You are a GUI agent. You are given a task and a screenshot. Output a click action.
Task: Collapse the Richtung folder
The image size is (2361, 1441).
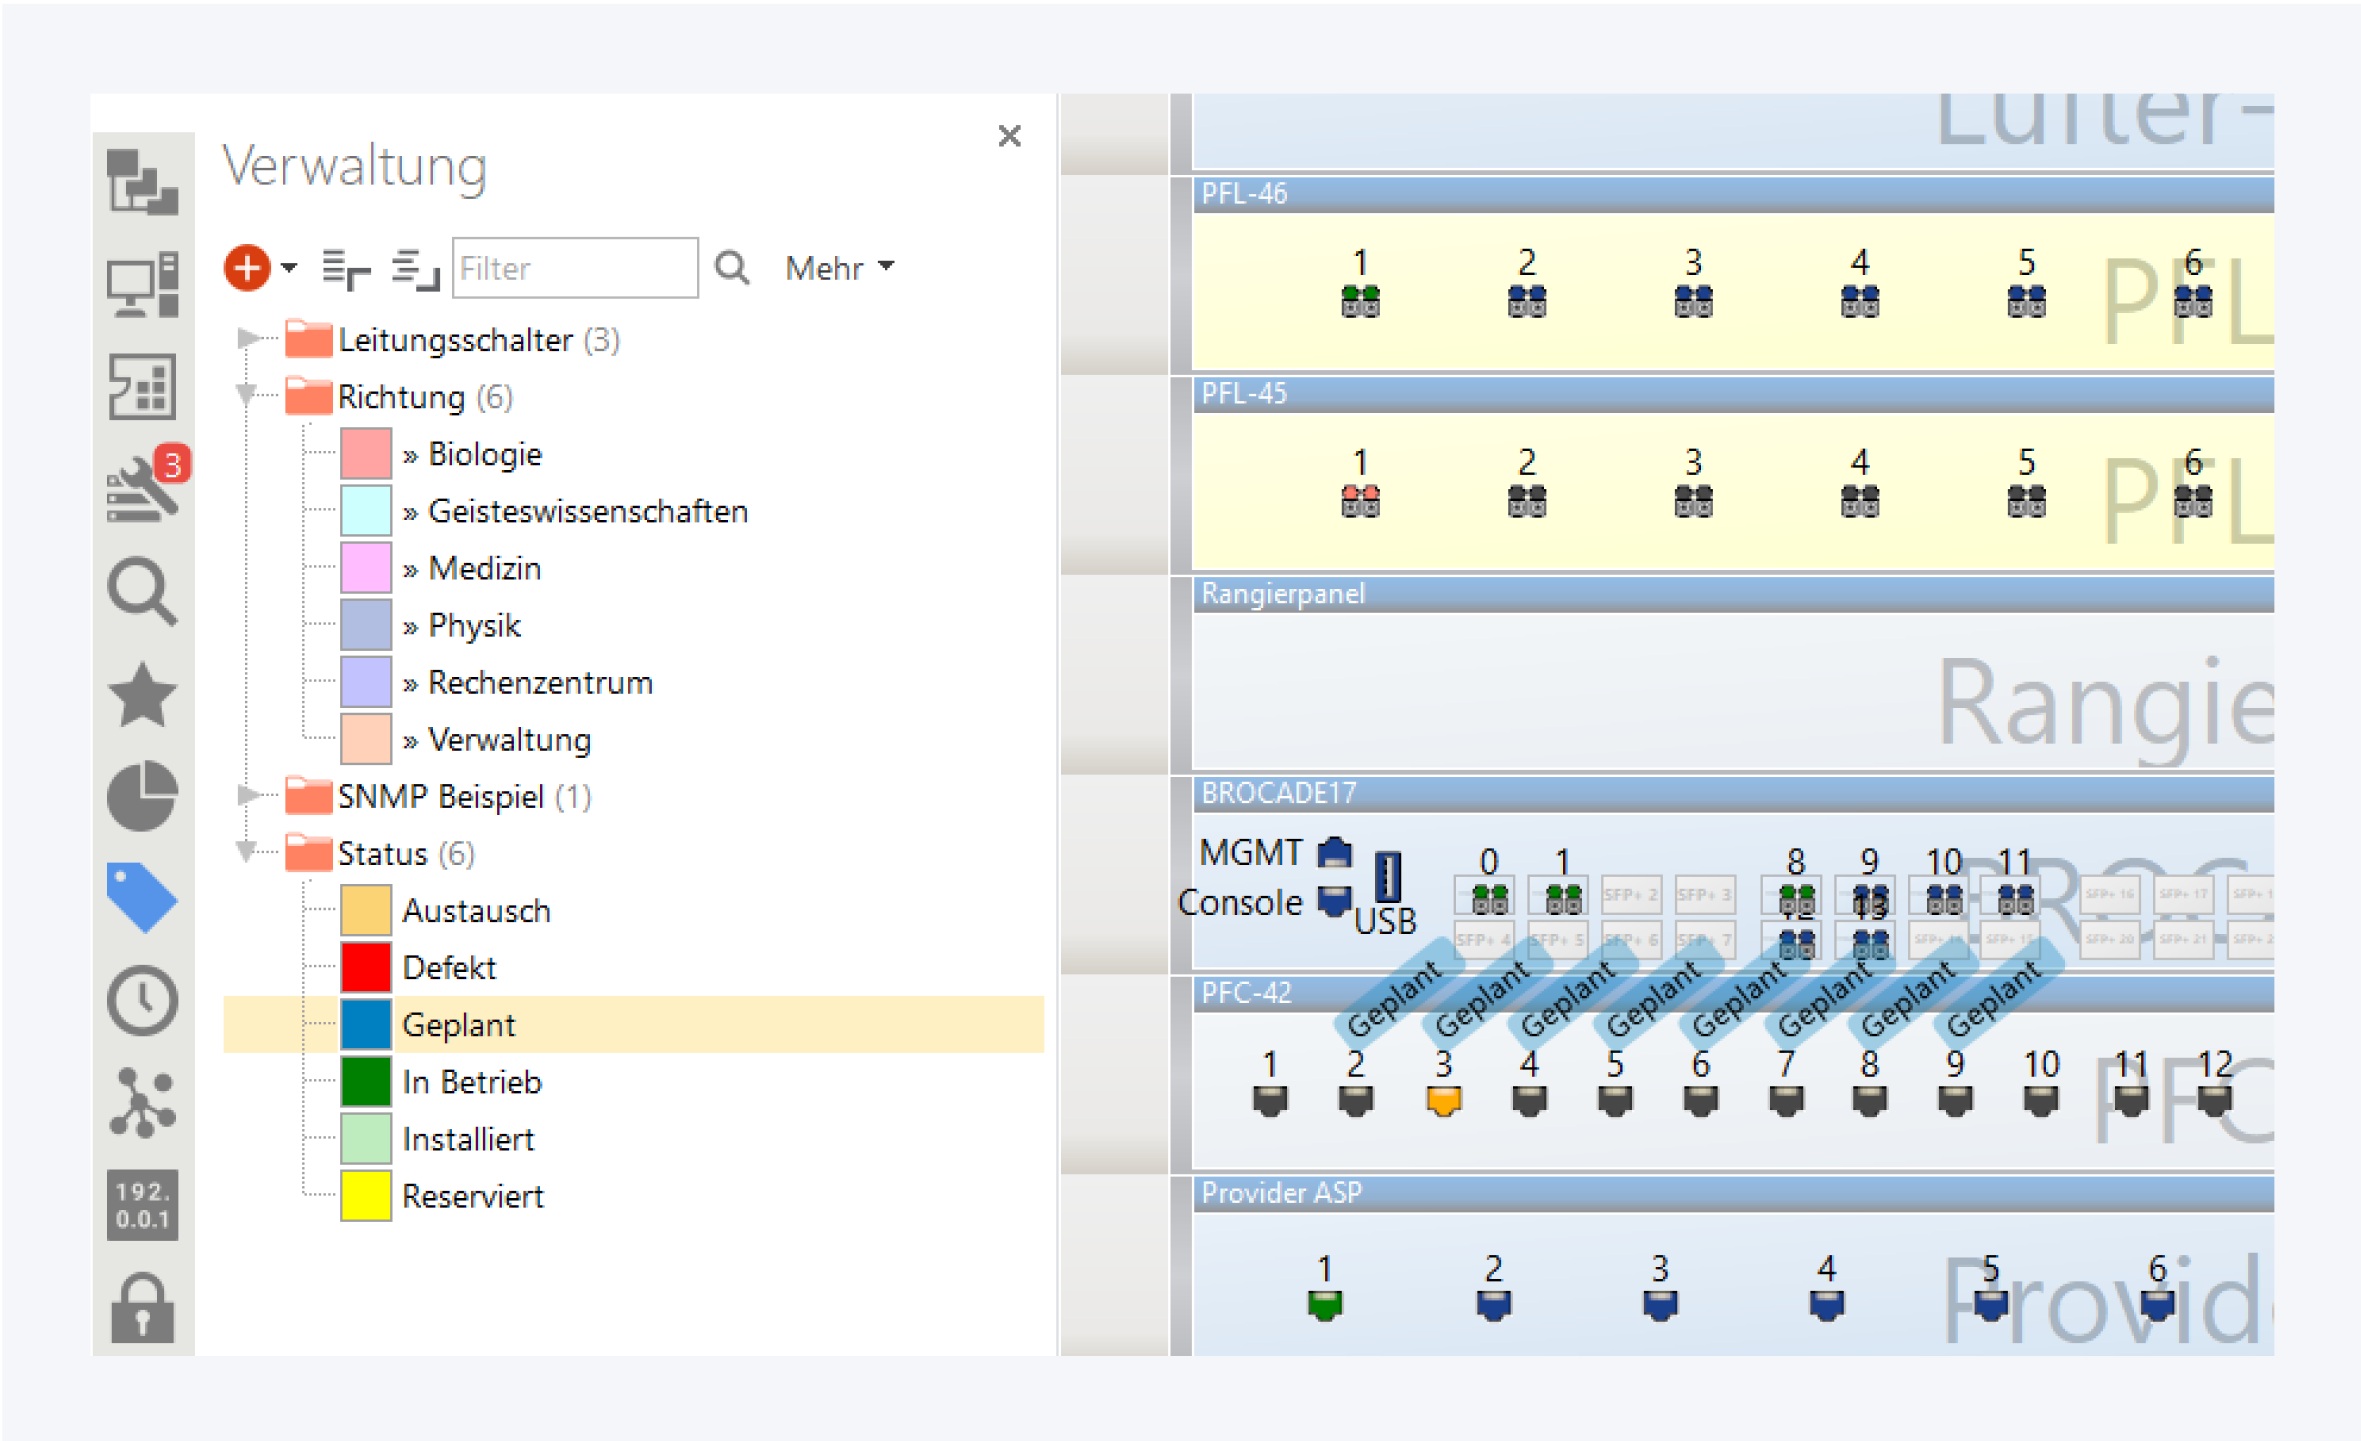click(247, 396)
